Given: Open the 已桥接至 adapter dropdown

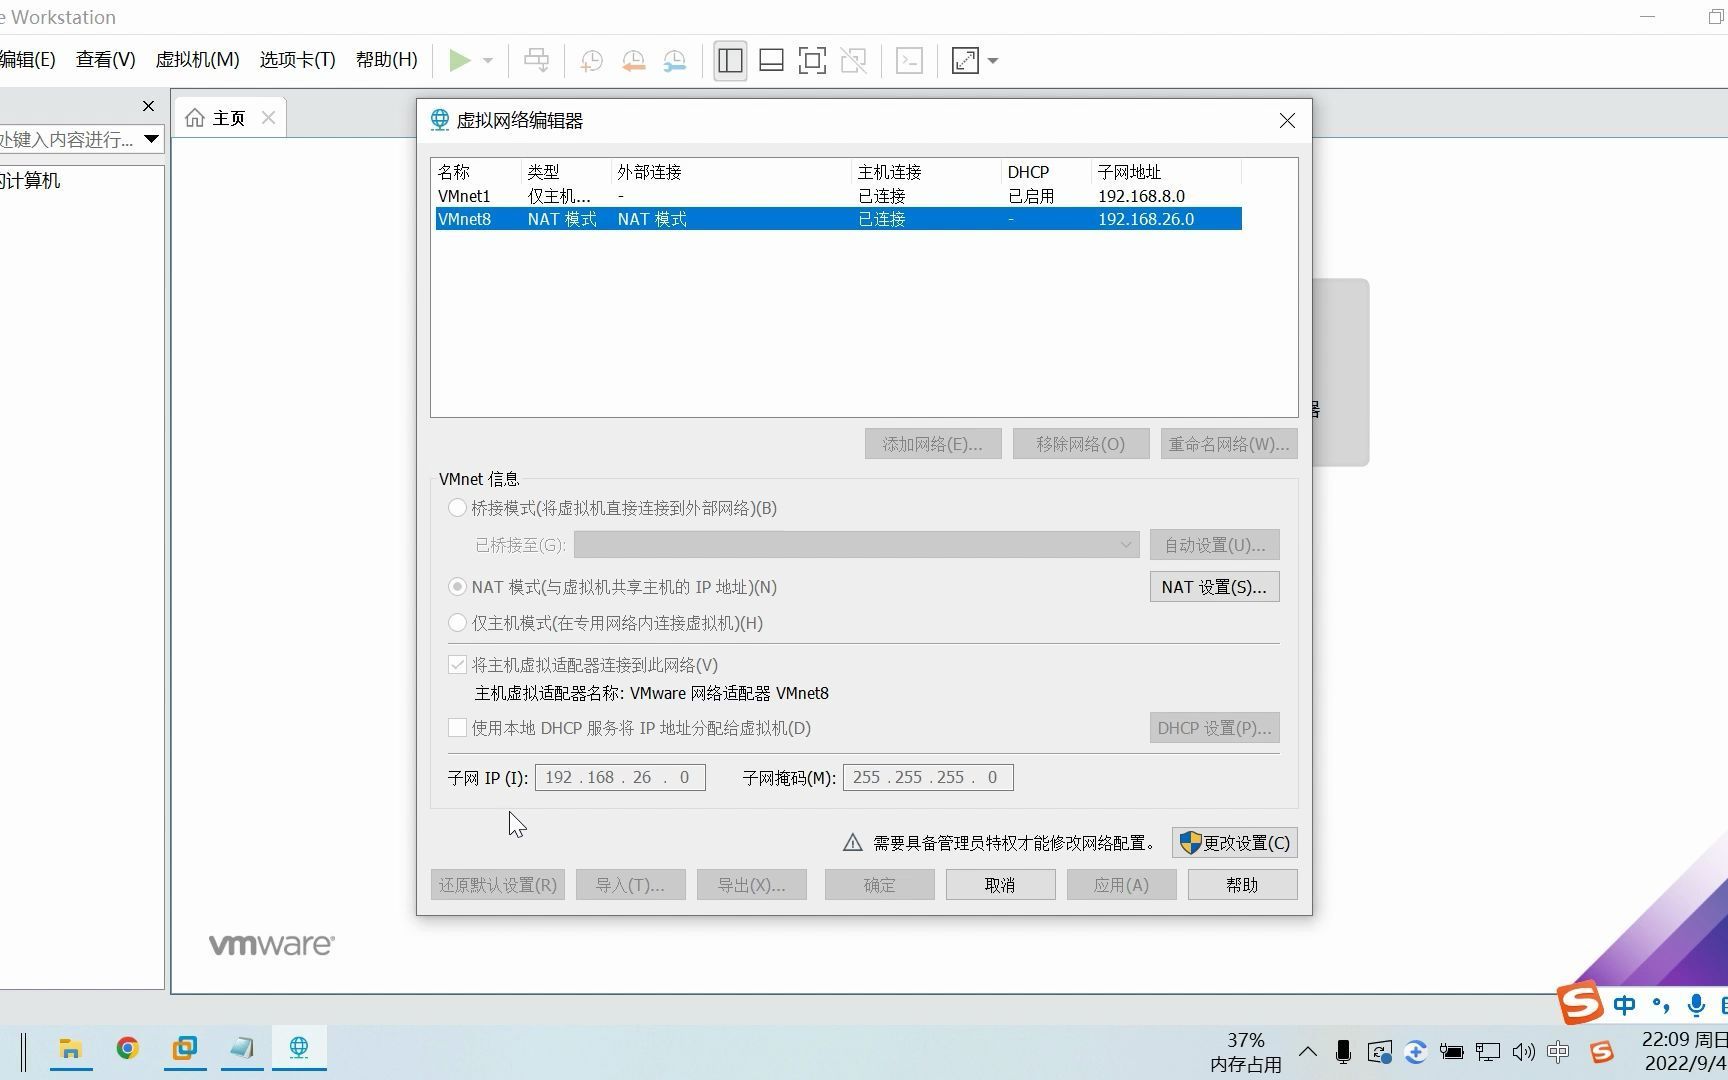Looking at the screenshot, I should tap(857, 545).
